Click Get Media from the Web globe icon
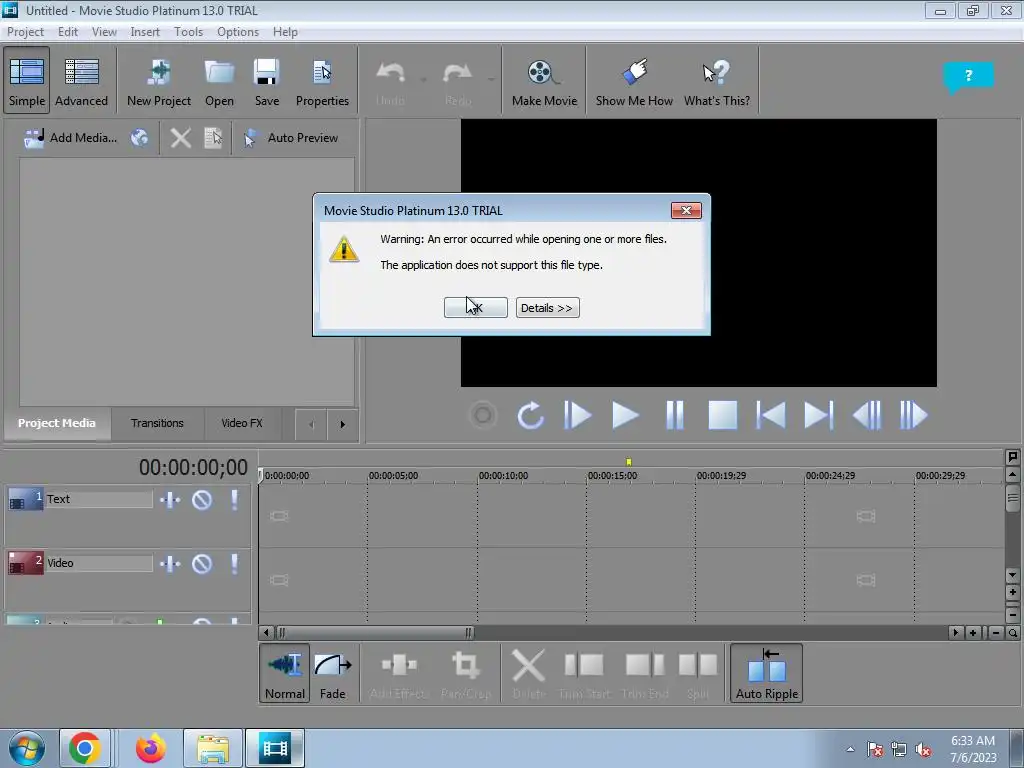Image resolution: width=1024 pixels, height=768 pixels. click(x=139, y=138)
